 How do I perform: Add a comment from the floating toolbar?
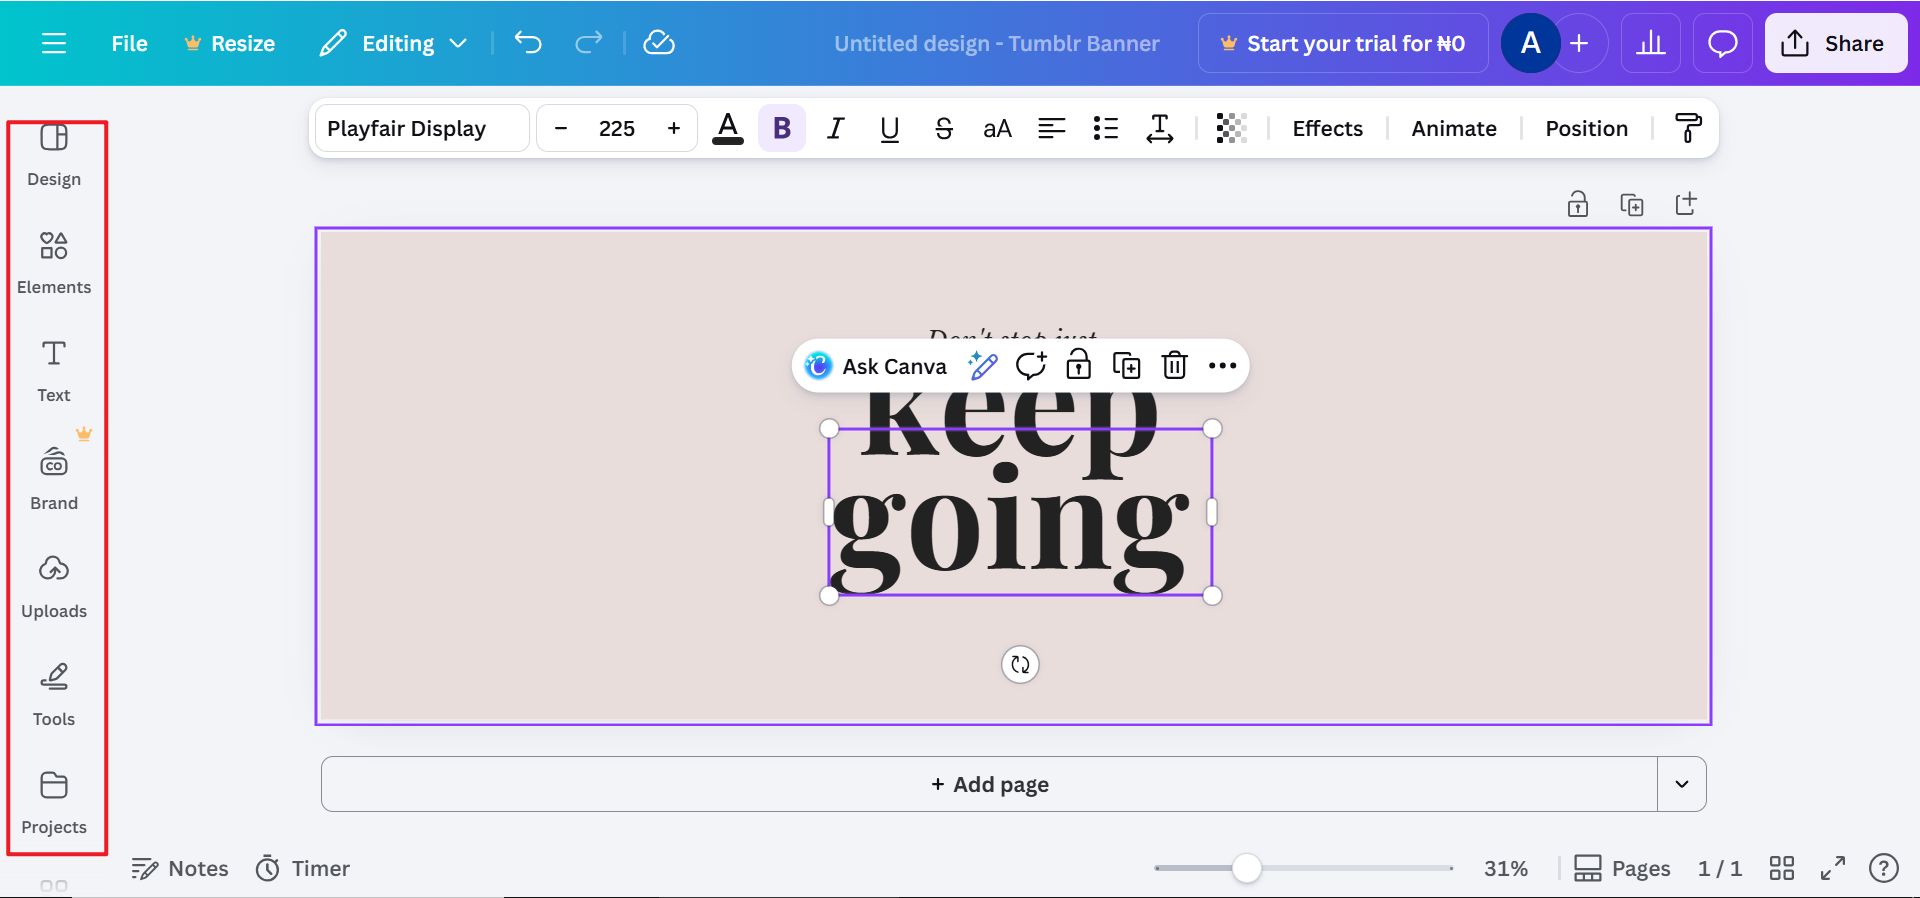(x=1031, y=366)
